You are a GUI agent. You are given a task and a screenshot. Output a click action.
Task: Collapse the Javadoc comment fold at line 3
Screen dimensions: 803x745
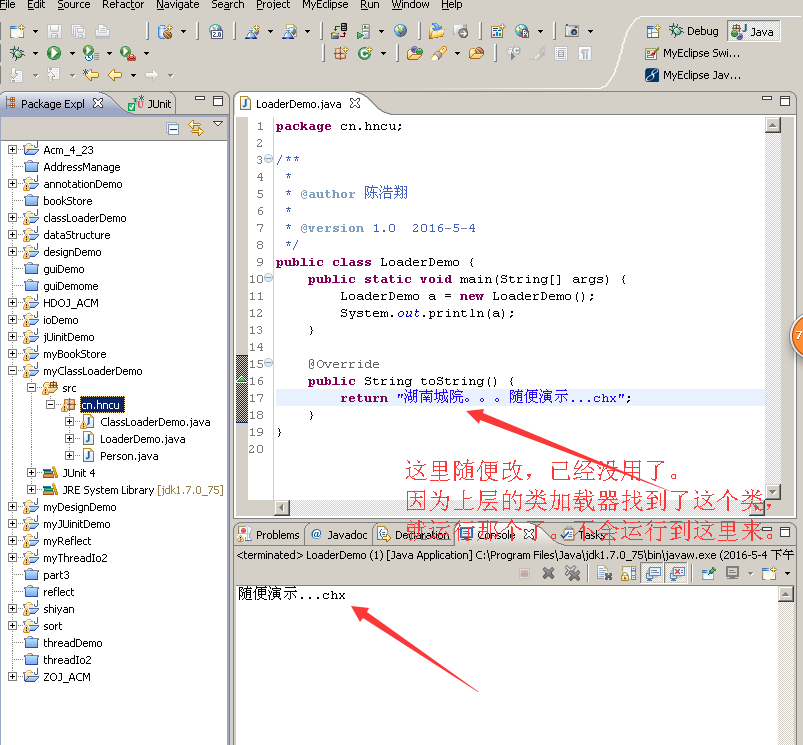tap(268, 159)
